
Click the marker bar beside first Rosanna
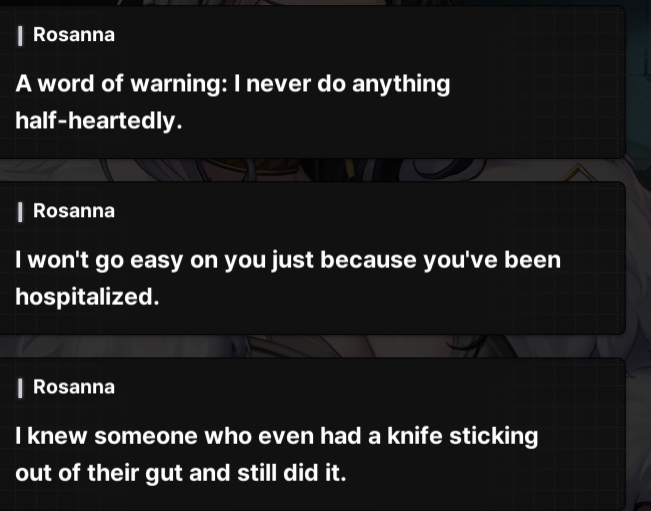pos(20,35)
